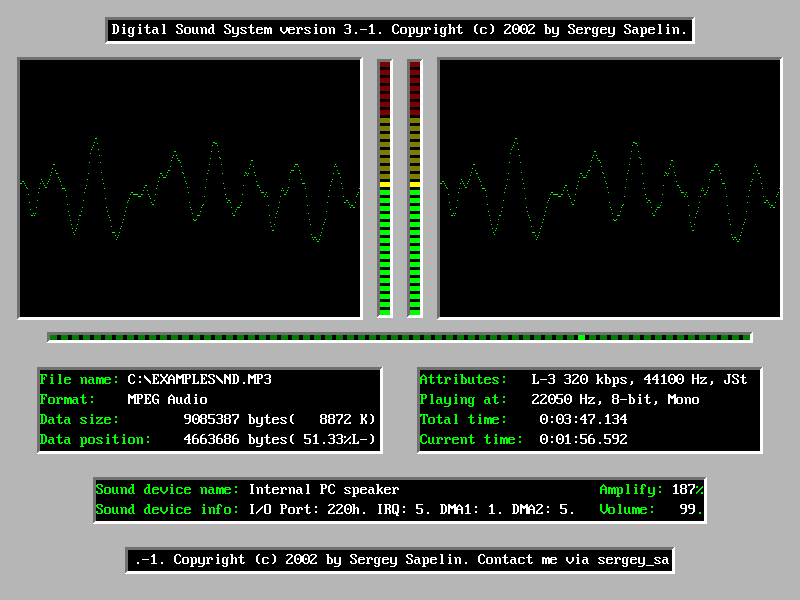
Task: Click the scrolling copyright ticker at bottom
Action: 400,560
